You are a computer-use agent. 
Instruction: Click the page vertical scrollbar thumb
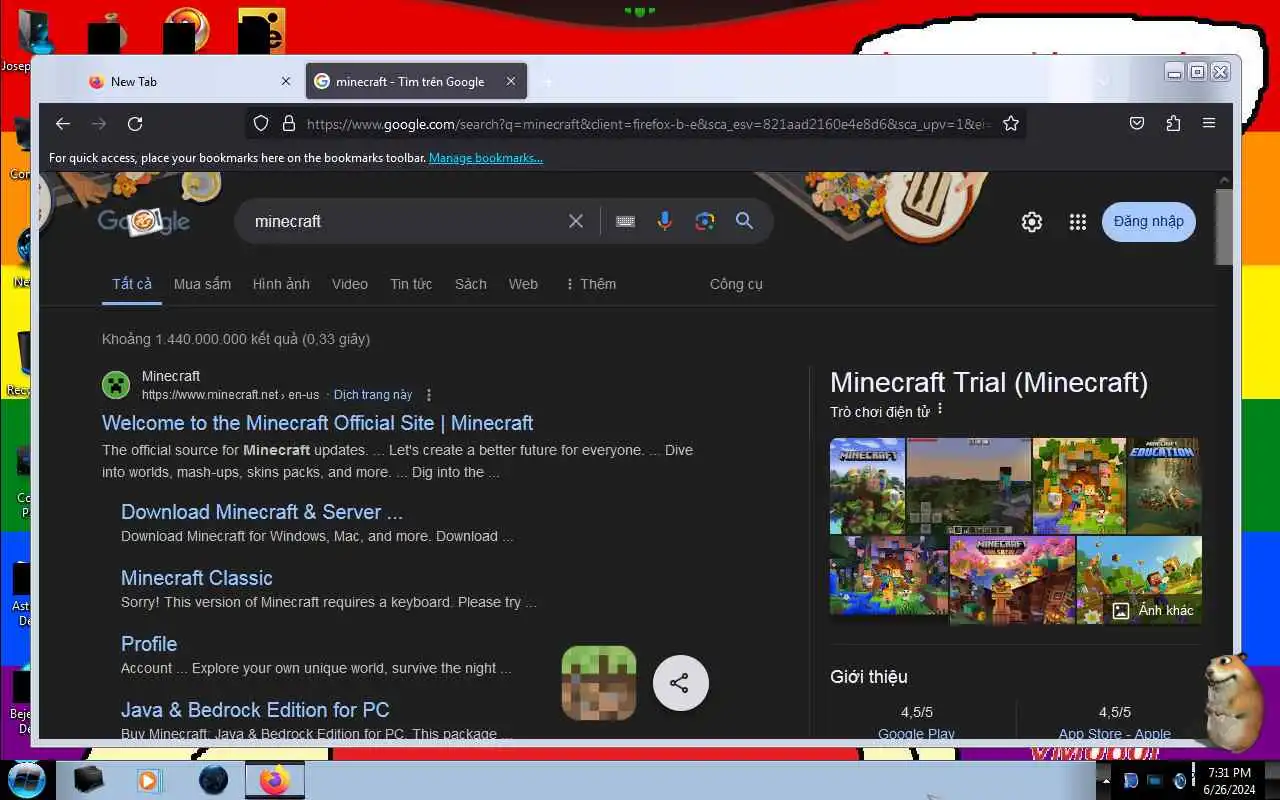(x=1224, y=226)
